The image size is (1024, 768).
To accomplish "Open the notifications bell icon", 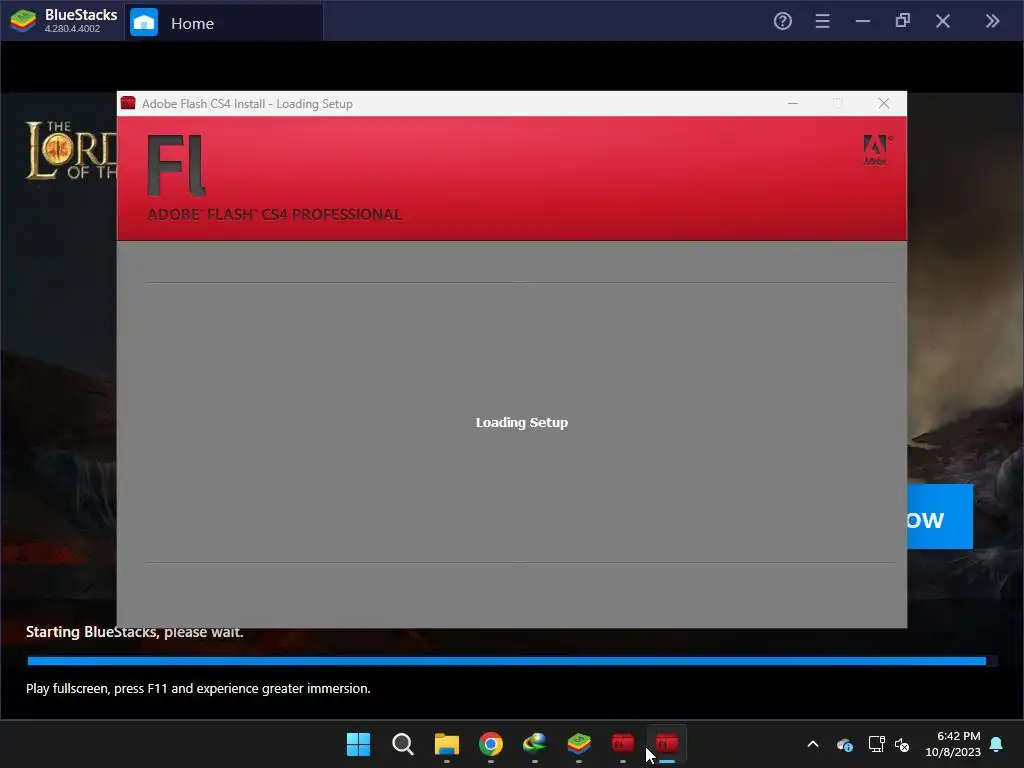I will (996, 744).
